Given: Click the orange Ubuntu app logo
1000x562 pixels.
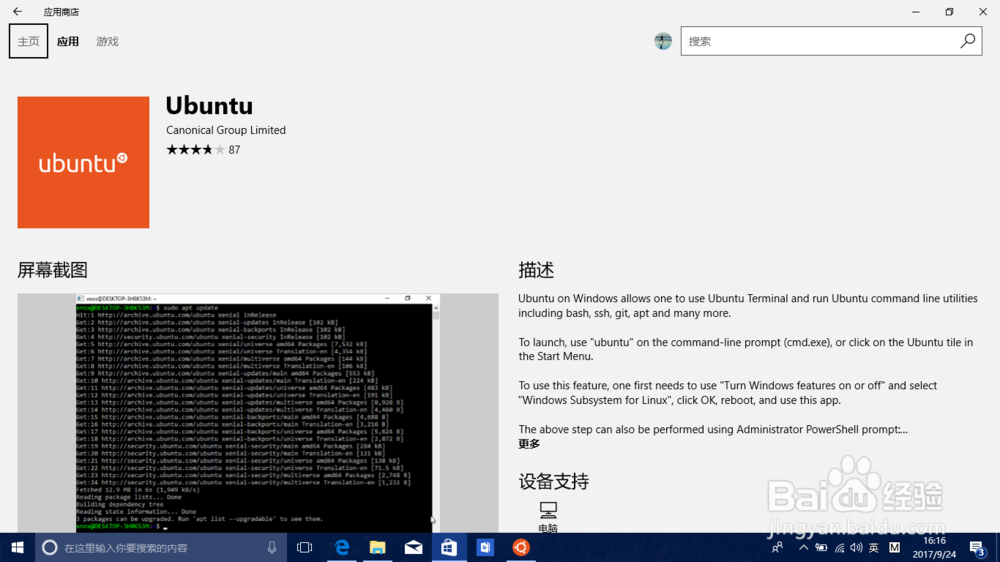Looking at the screenshot, I should 84,162.
